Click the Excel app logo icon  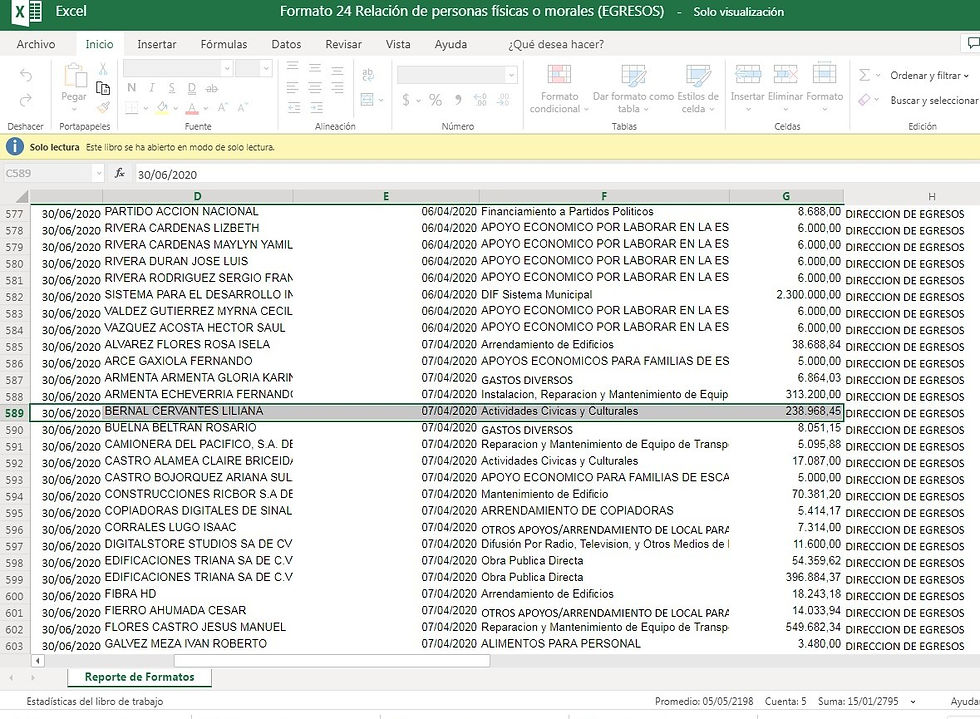[x=28, y=12]
